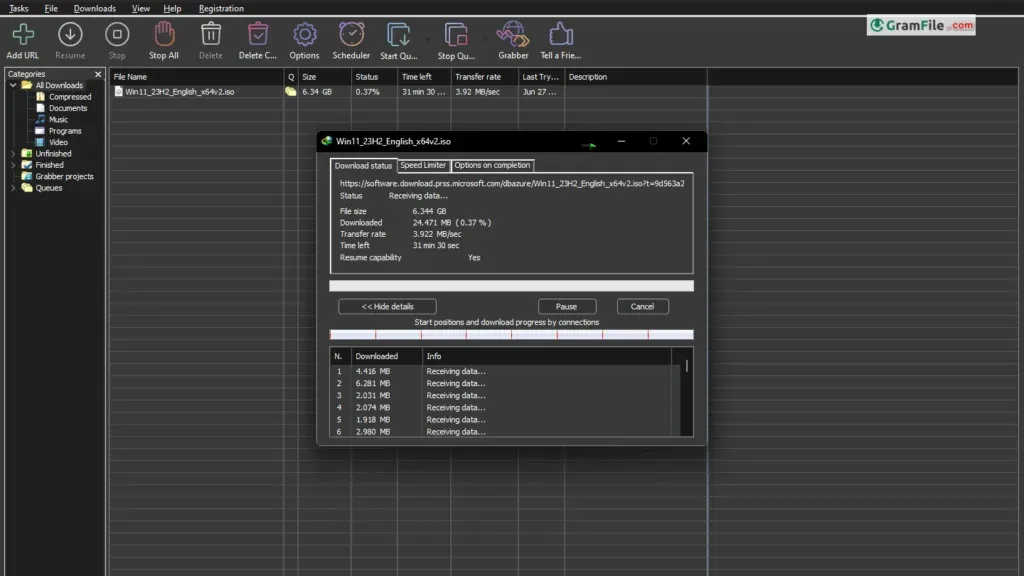Sort by Status column header
Image resolution: width=1024 pixels, height=576 pixels.
tap(374, 77)
